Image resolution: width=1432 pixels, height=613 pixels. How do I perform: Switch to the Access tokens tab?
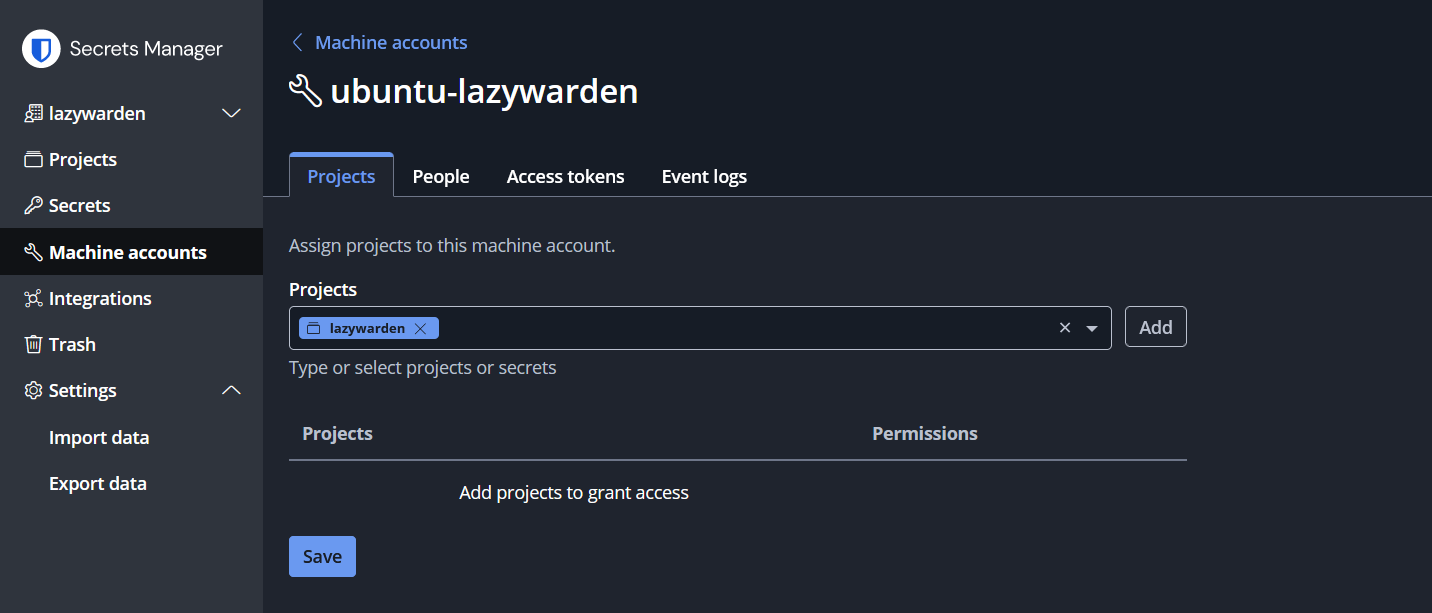[566, 176]
